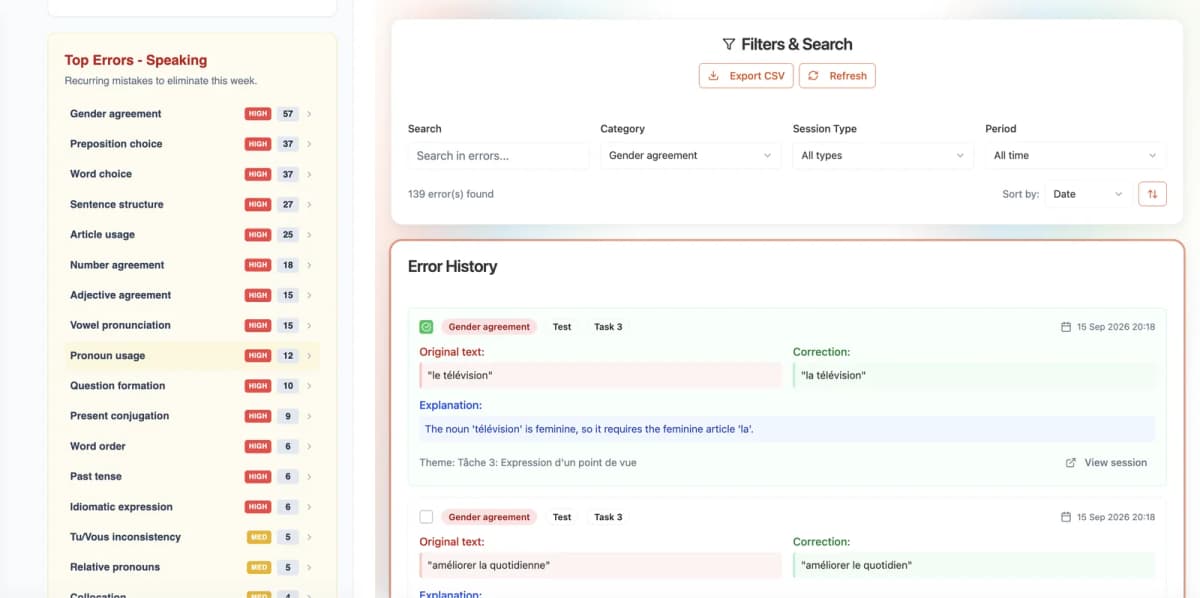Click the HIGH badge on Word choice row
Screen dimensions: 1200x598
point(258,174)
